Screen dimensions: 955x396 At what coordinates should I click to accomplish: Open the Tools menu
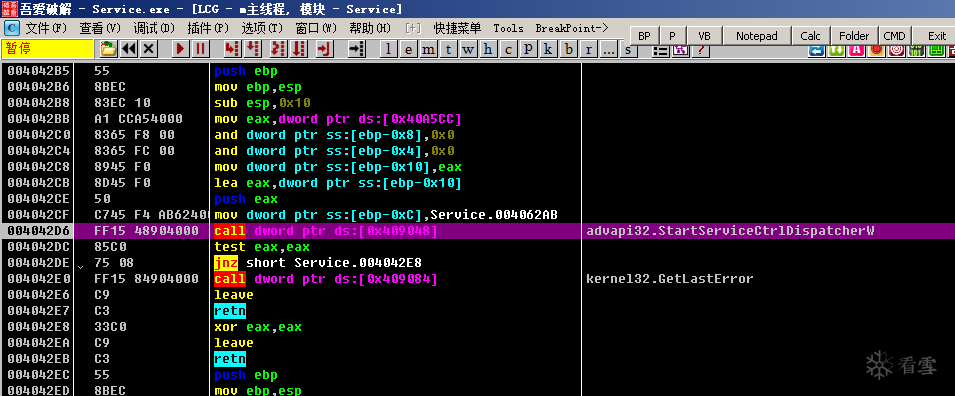click(x=509, y=29)
